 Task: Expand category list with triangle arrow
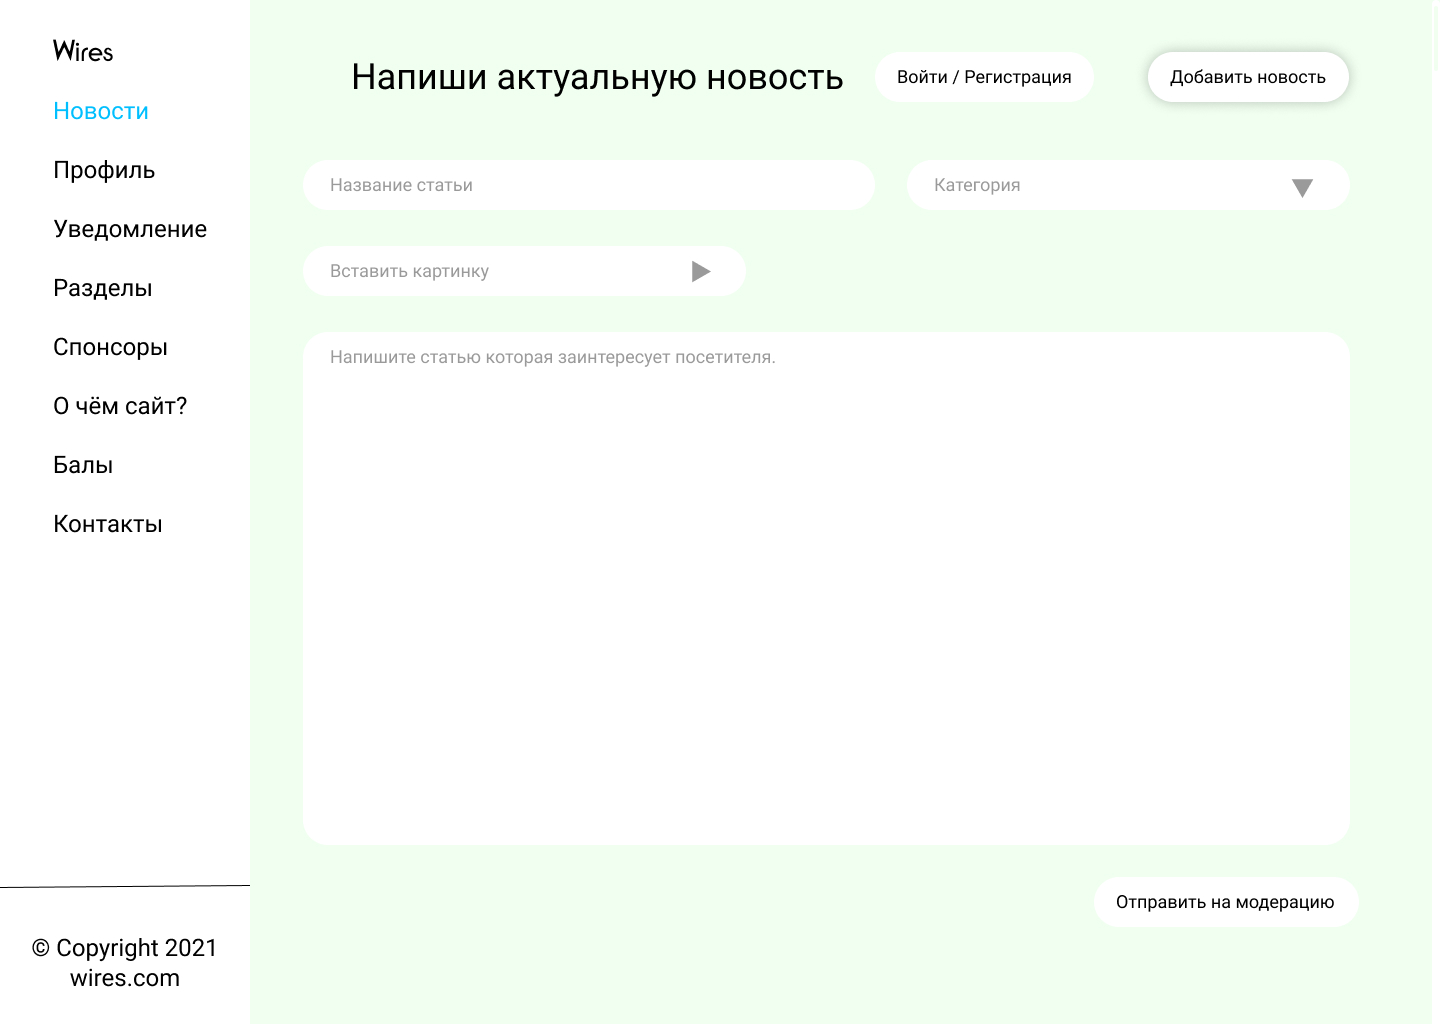coord(1302,188)
